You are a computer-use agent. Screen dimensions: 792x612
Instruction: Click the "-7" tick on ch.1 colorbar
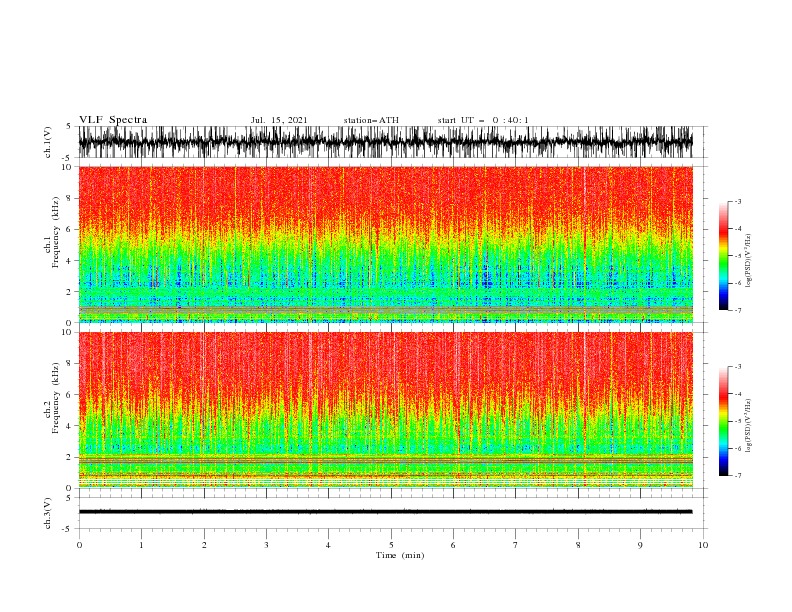click(x=738, y=310)
